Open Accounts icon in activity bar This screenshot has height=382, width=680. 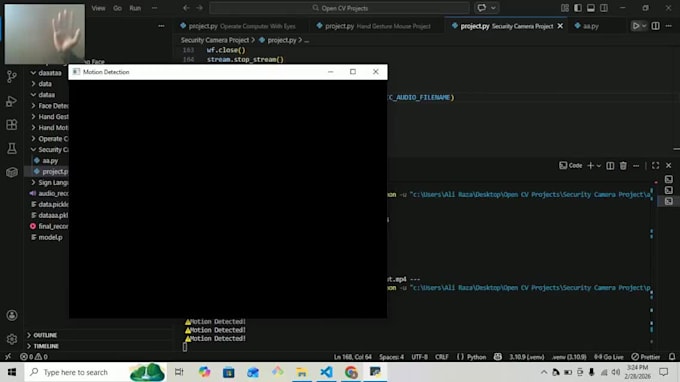(x=12, y=315)
